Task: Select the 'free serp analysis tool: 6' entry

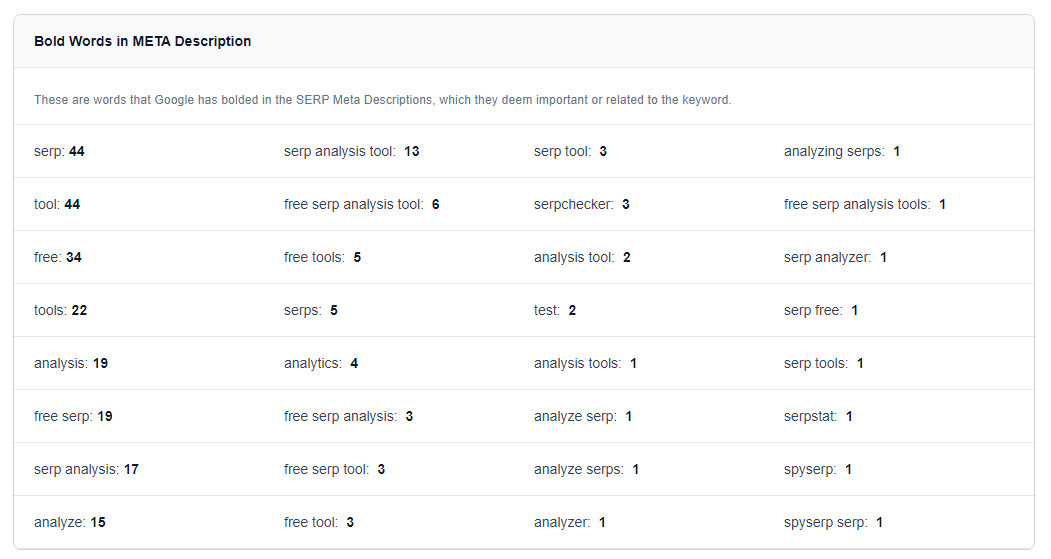Action: coord(361,204)
